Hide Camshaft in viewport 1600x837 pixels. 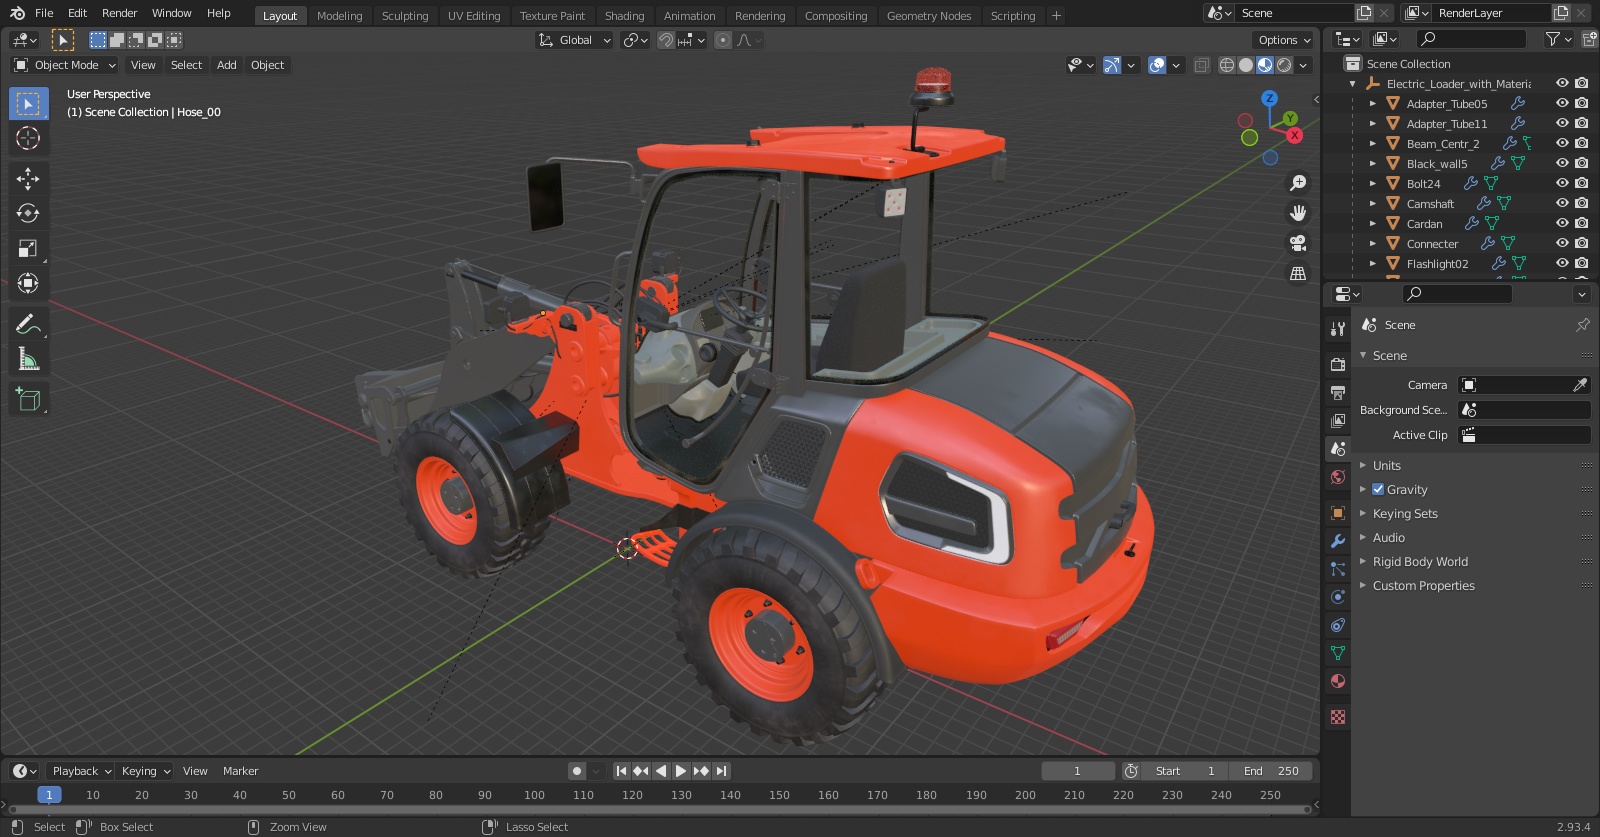pyautogui.click(x=1562, y=203)
